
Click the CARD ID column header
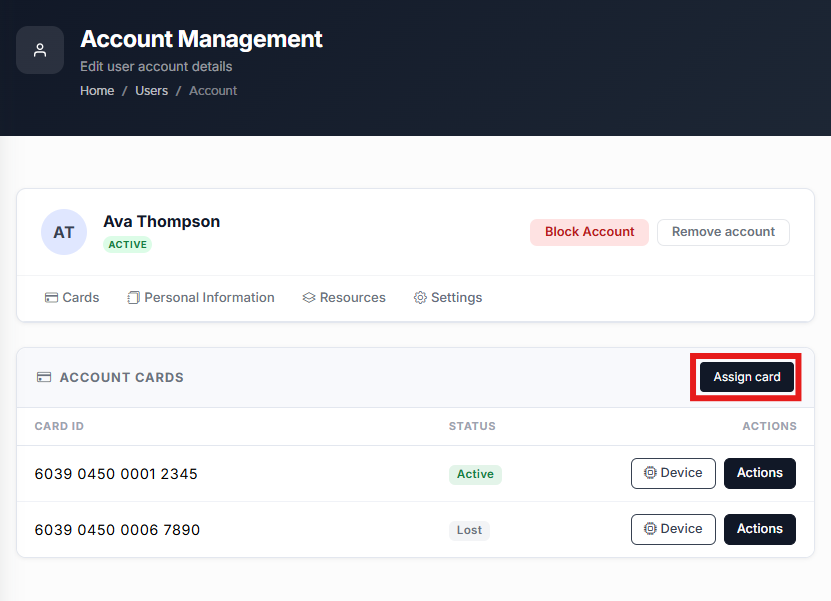click(x=59, y=426)
